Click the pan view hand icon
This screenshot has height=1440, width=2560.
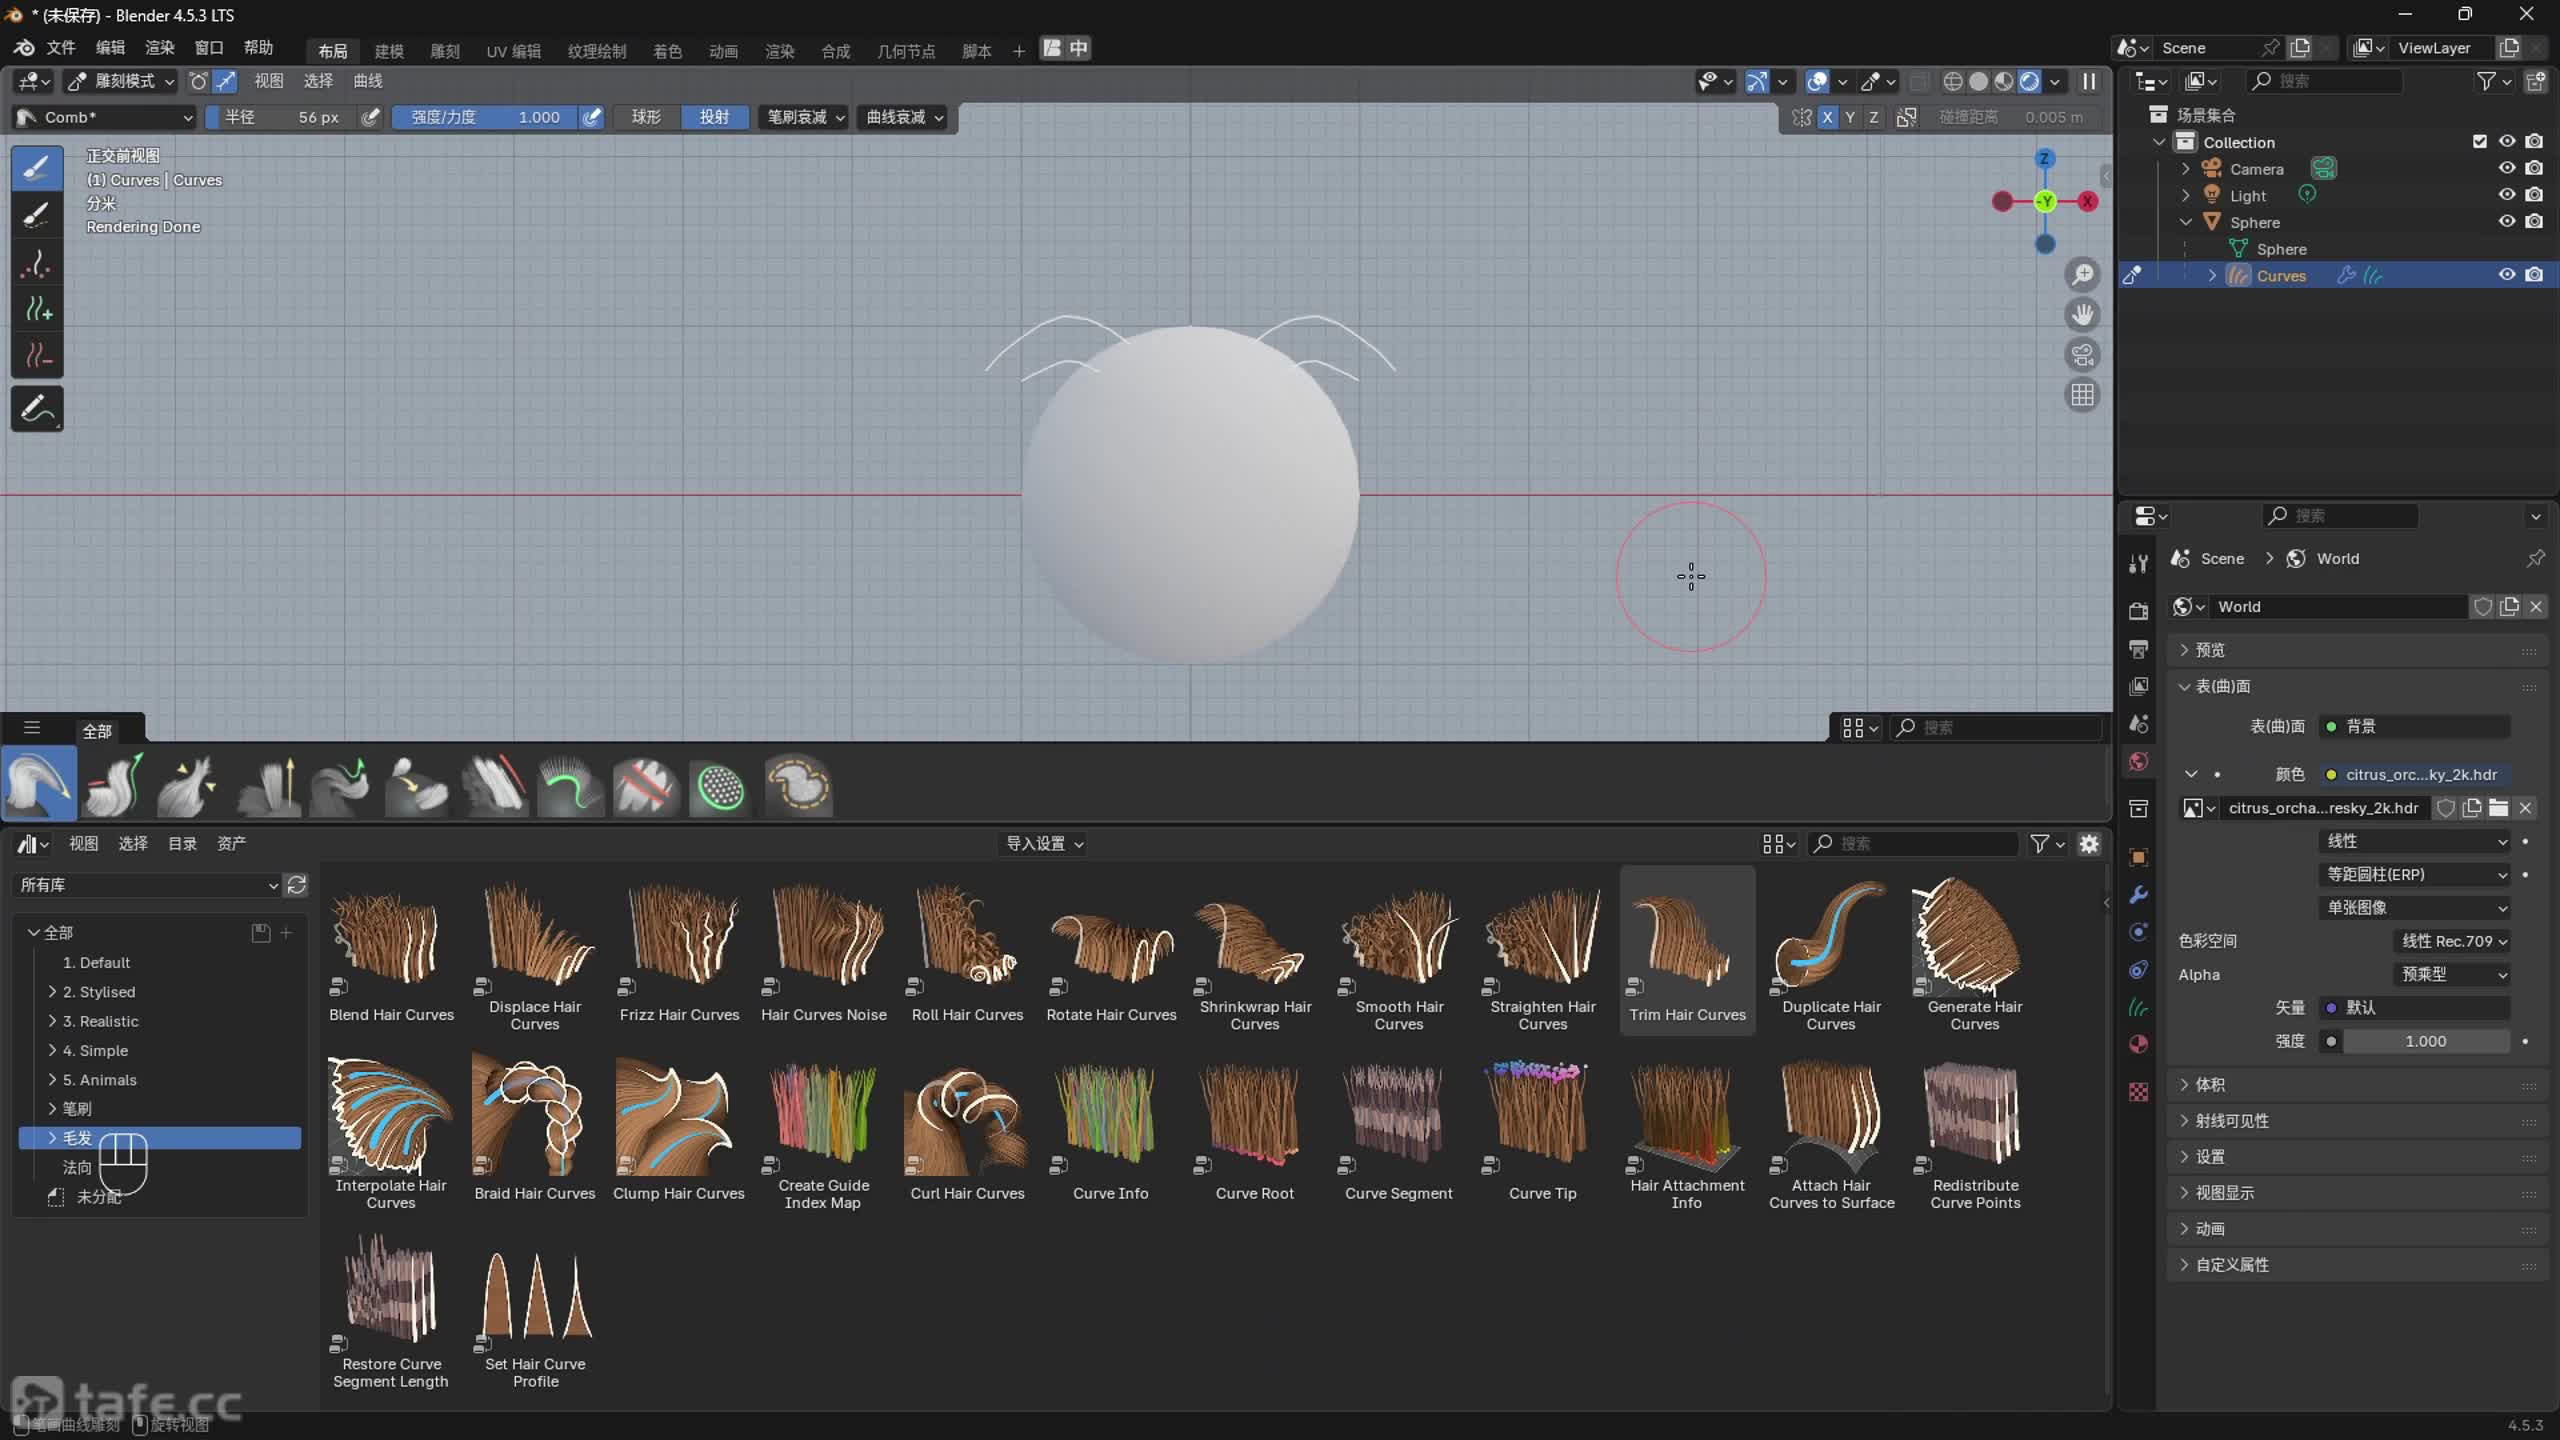point(2082,315)
